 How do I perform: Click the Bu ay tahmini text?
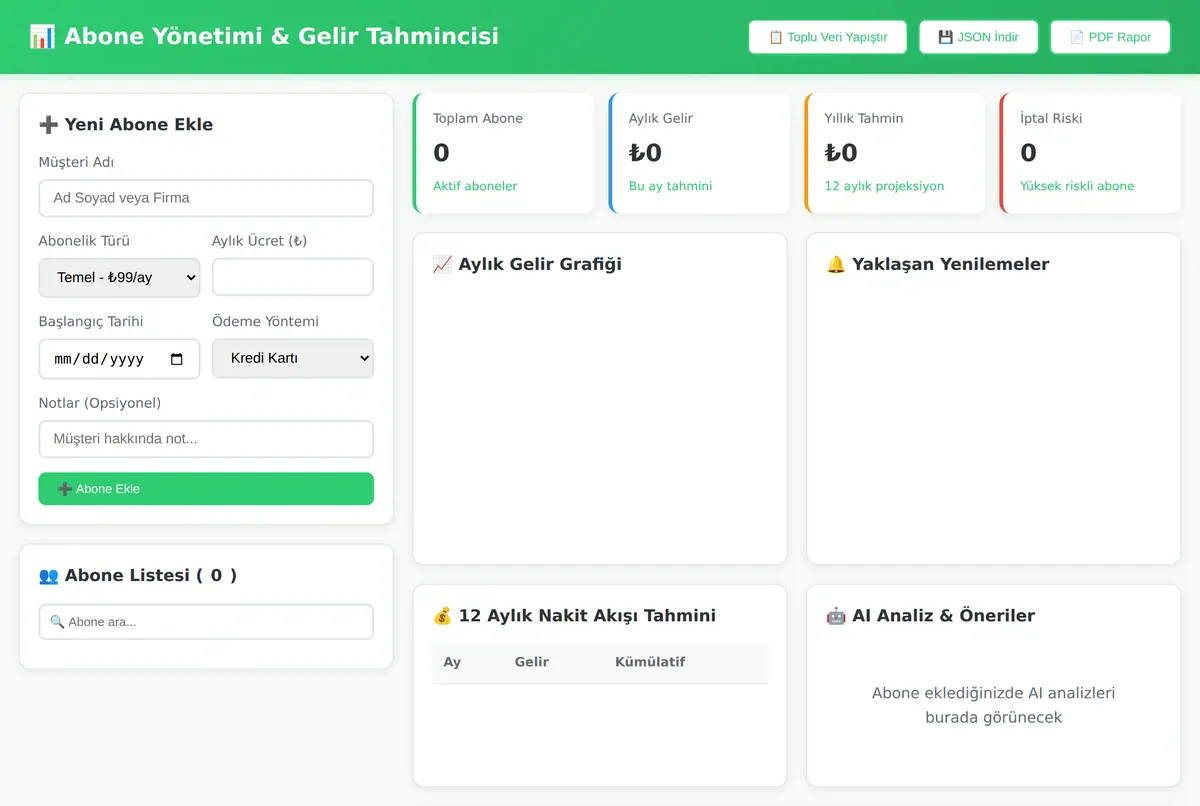point(670,186)
